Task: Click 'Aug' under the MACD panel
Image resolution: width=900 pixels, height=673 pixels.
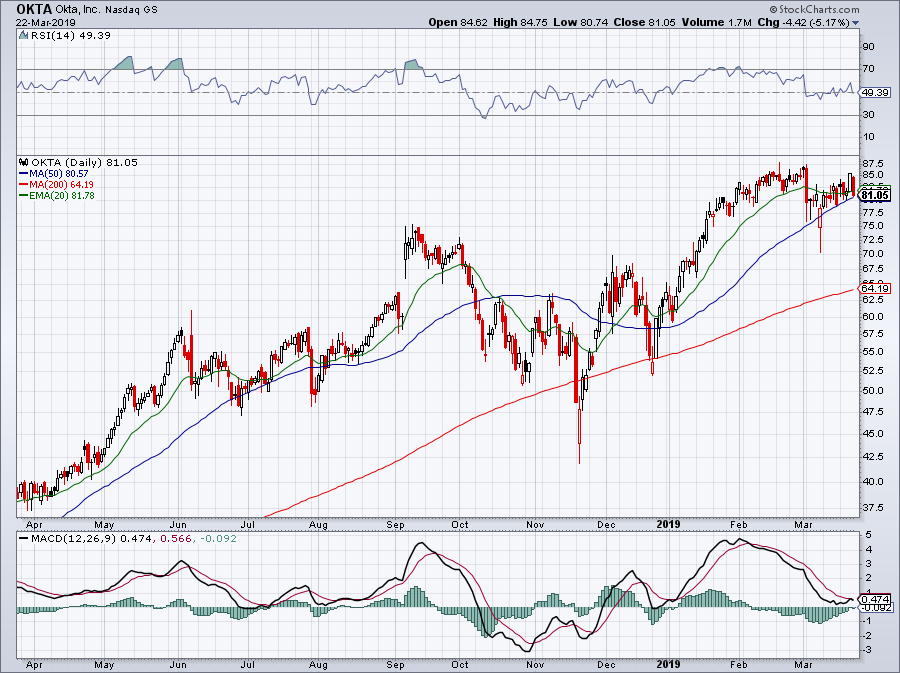Action: pos(318,665)
